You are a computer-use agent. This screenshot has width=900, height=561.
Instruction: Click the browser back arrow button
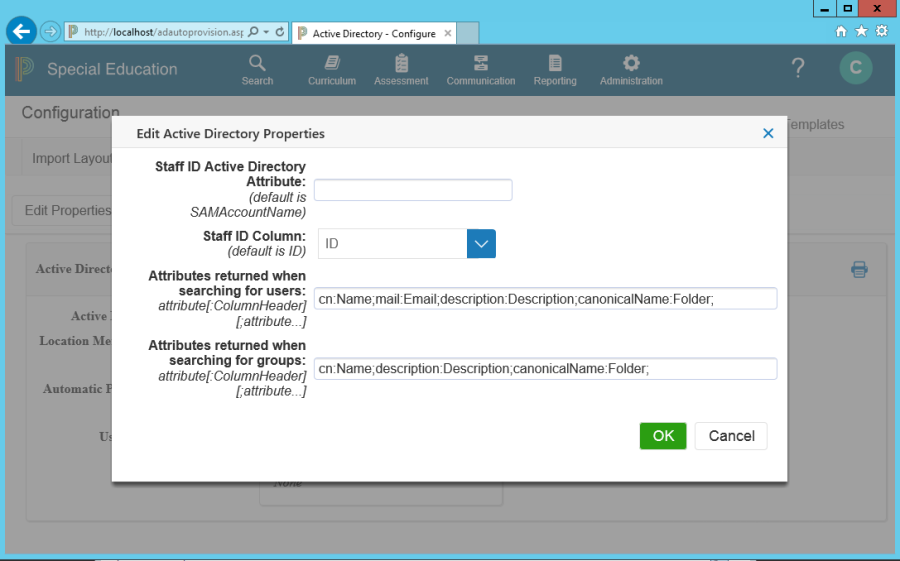21,32
